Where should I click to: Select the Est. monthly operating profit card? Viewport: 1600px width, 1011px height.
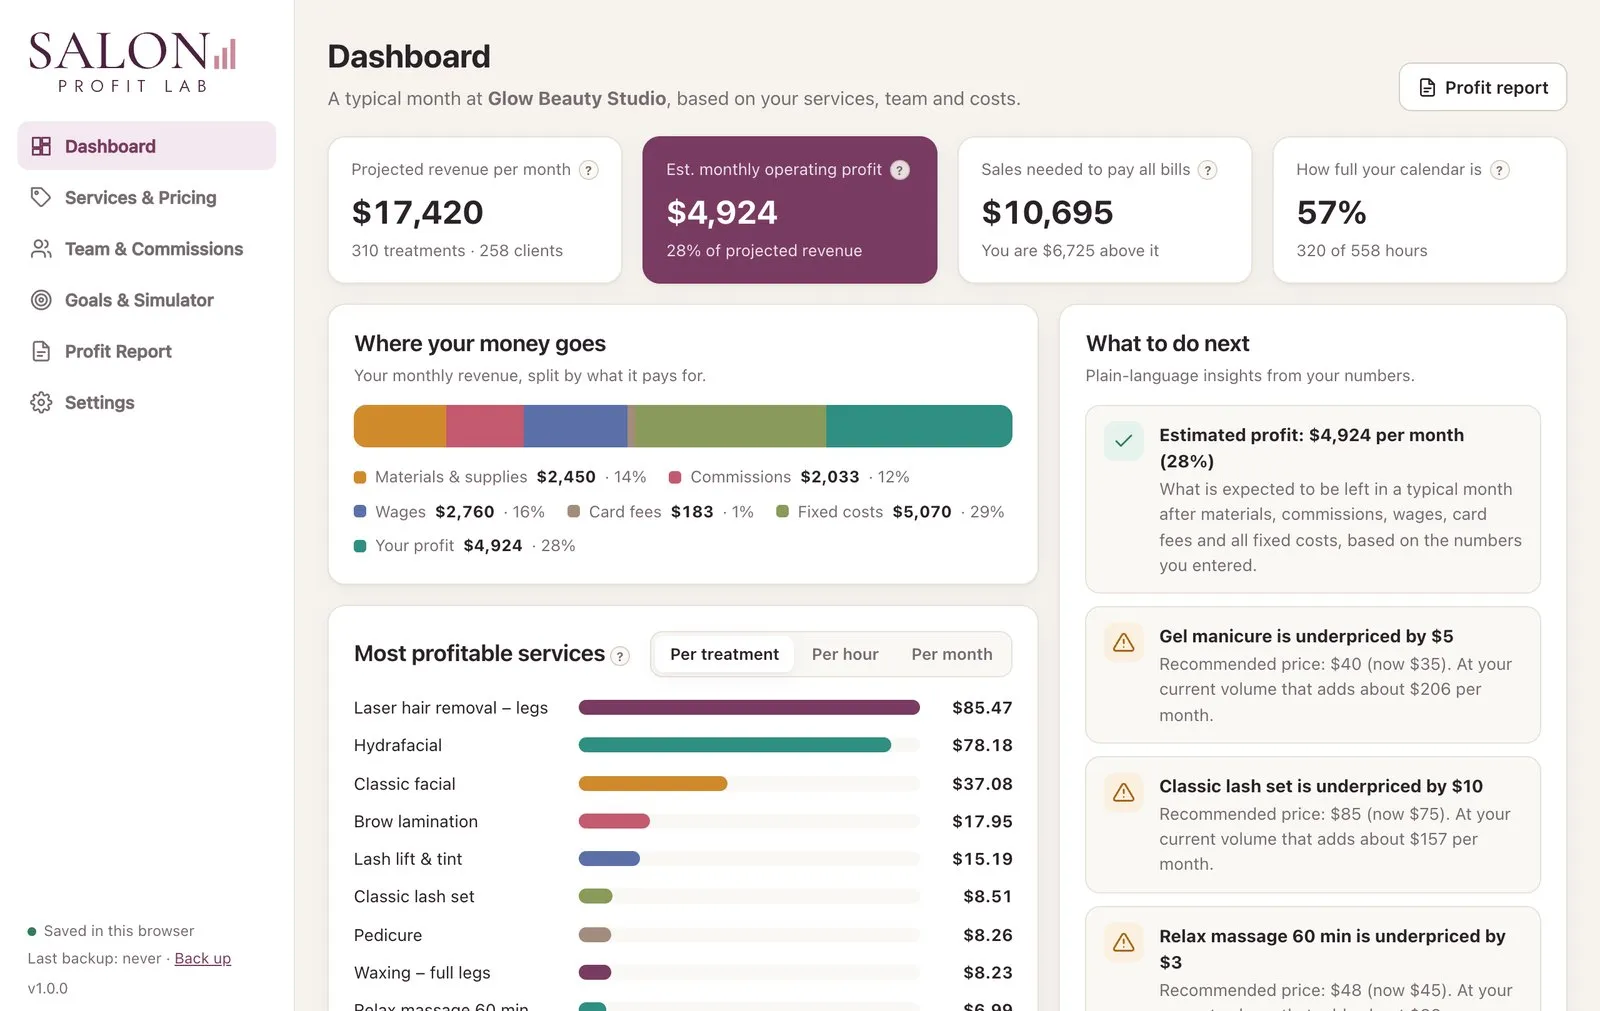tap(790, 210)
